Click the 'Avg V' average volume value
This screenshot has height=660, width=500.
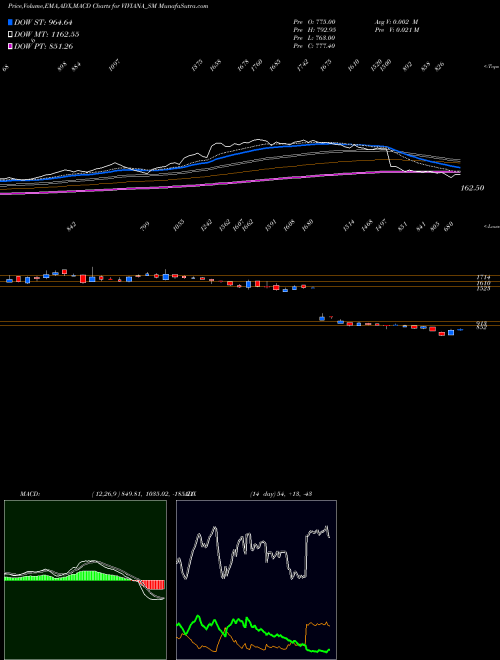396,21
